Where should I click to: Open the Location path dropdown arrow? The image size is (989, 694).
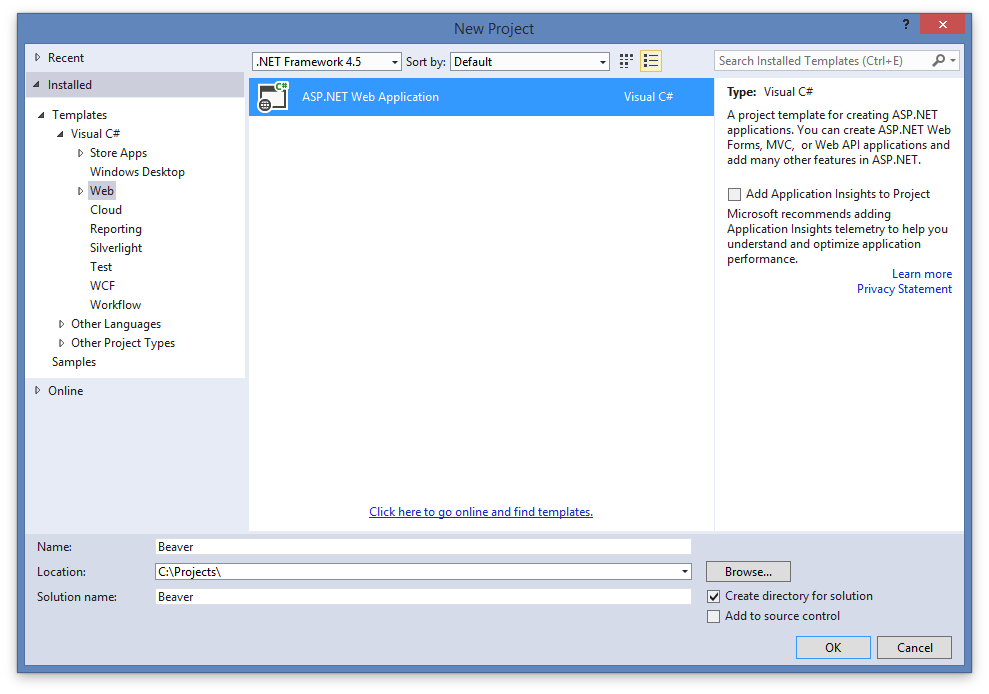pyautogui.click(x=684, y=572)
